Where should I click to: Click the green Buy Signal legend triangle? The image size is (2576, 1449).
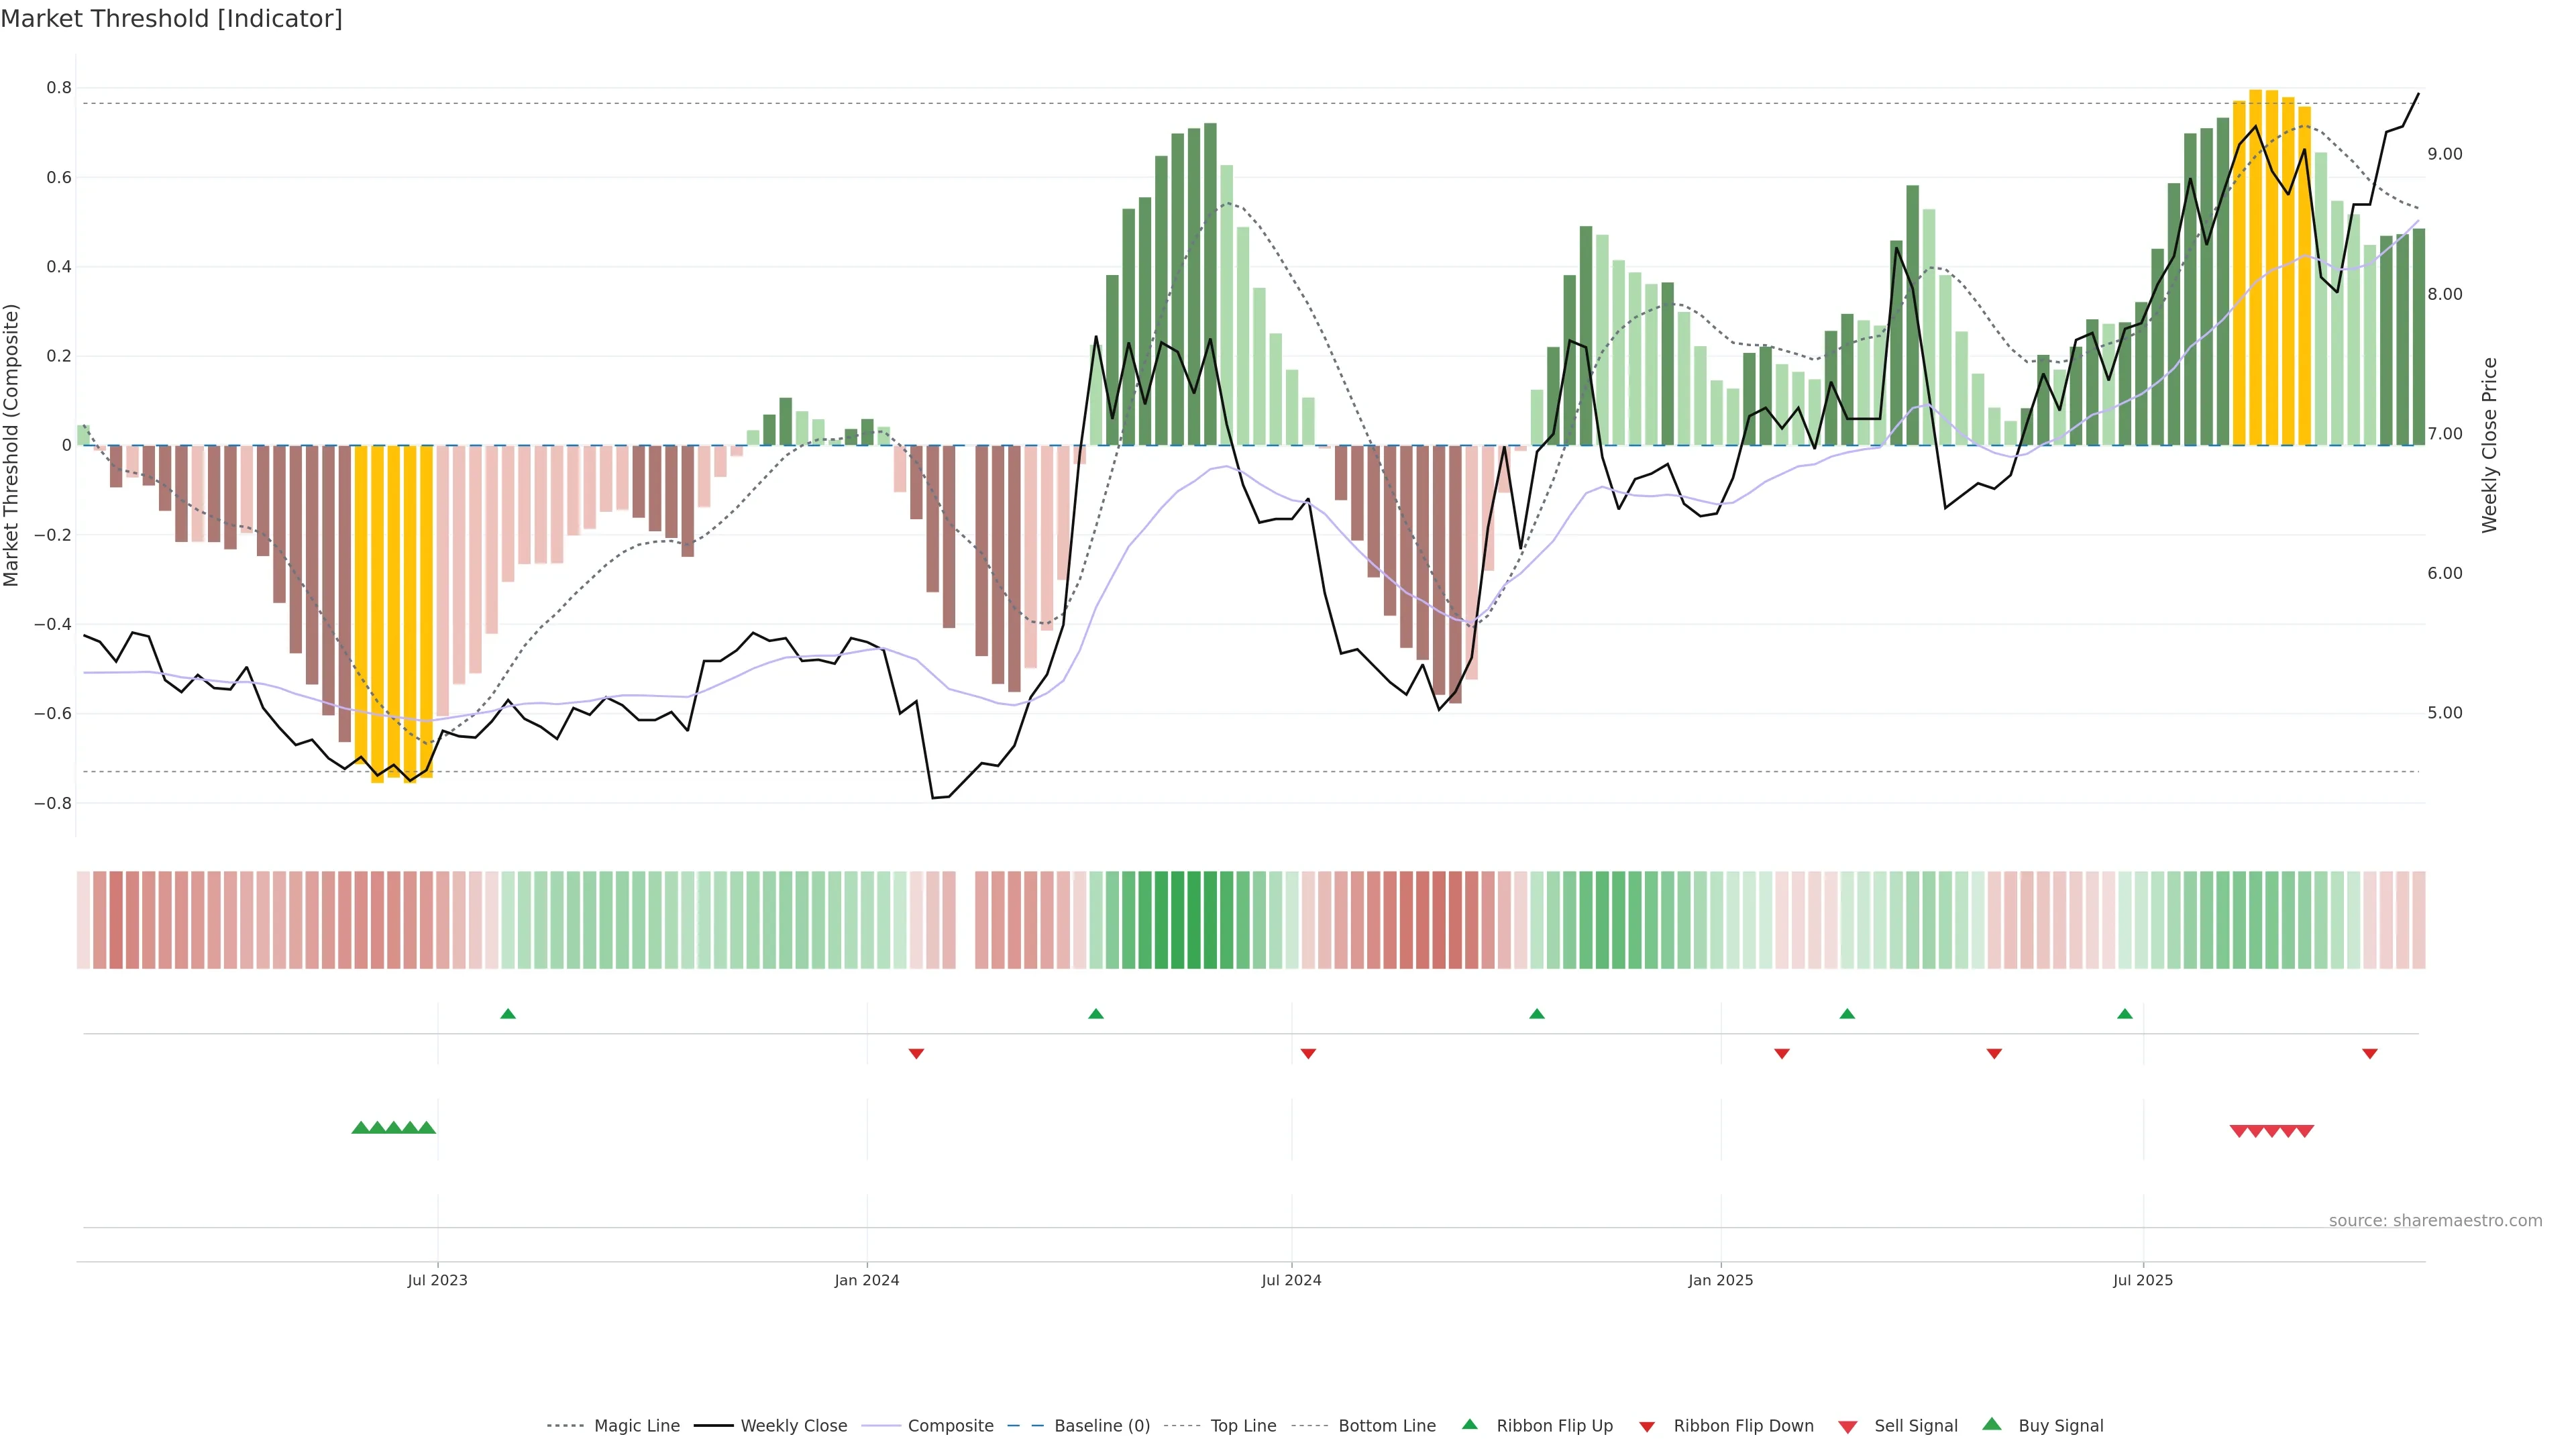pyautogui.click(x=1992, y=1424)
